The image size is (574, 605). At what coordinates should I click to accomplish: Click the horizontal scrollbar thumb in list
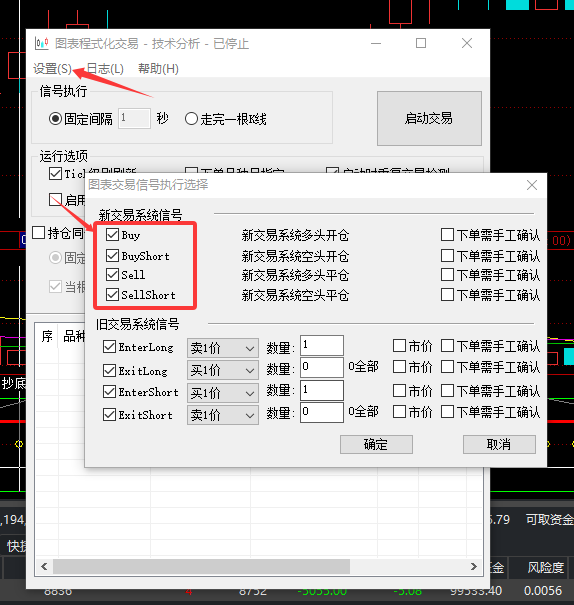point(201,566)
